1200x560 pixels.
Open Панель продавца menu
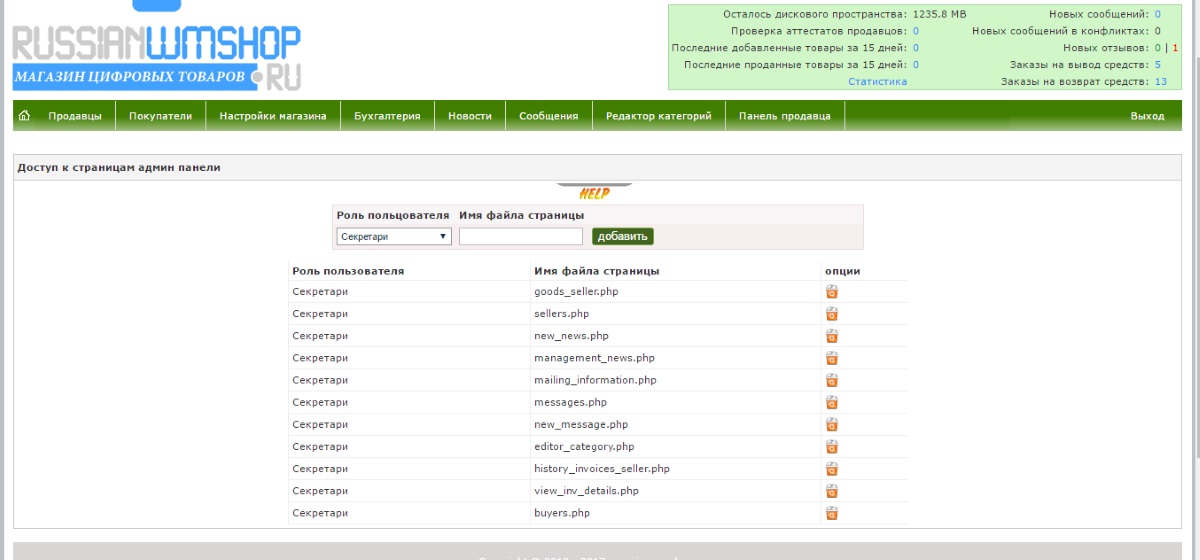tap(785, 116)
